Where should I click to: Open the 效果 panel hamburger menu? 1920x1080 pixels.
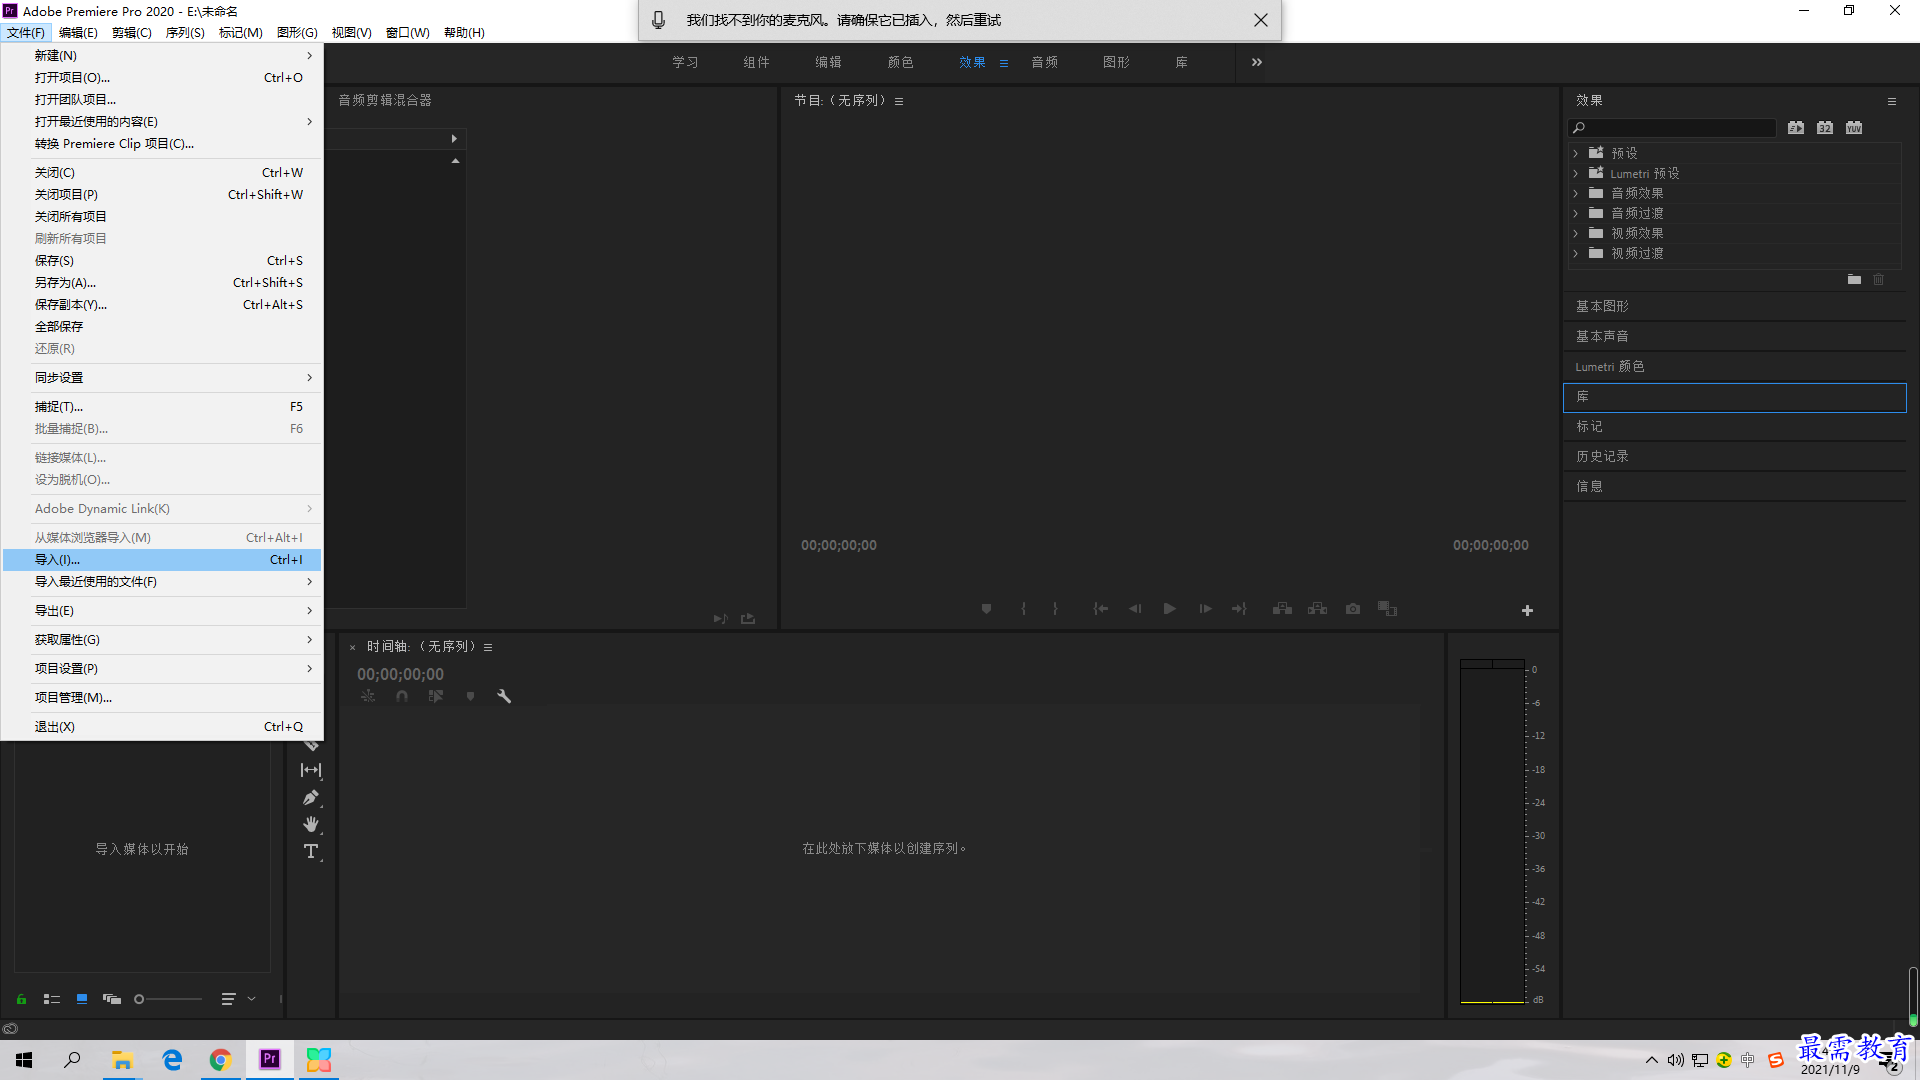[1891, 101]
